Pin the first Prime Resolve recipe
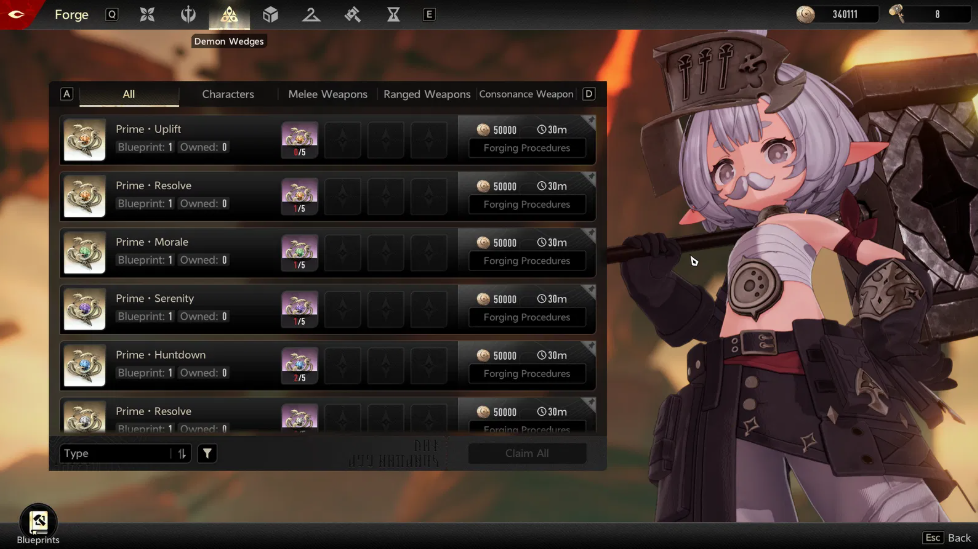 click(x=590, y=177)
